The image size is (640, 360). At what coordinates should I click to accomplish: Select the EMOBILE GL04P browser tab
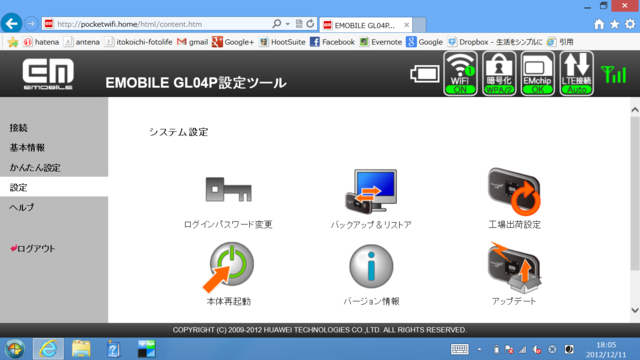click(366, 25)
